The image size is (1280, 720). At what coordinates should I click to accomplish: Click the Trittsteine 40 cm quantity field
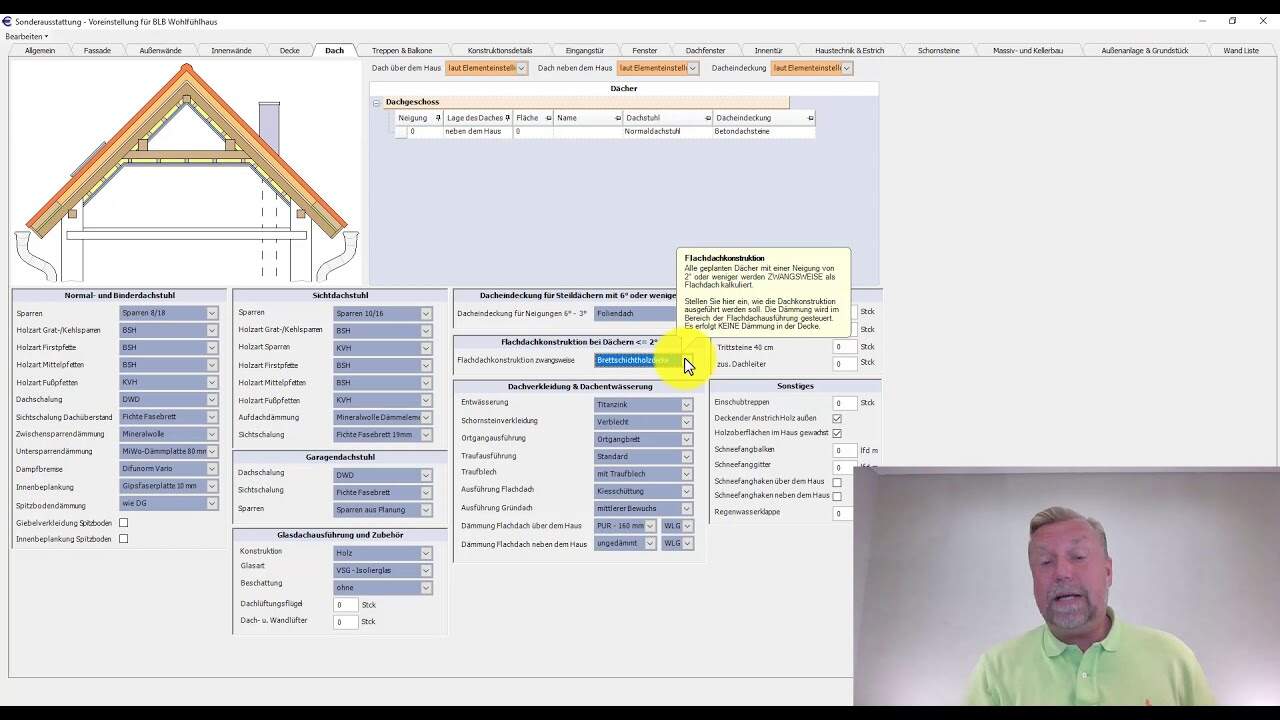[x=845, y=347]
